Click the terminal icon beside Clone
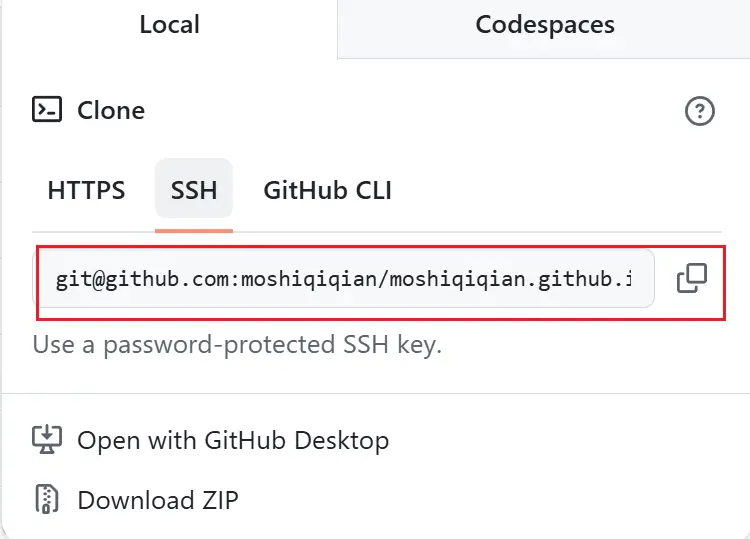The width and height of the screenshot is (750, 539). pos(47,110)
